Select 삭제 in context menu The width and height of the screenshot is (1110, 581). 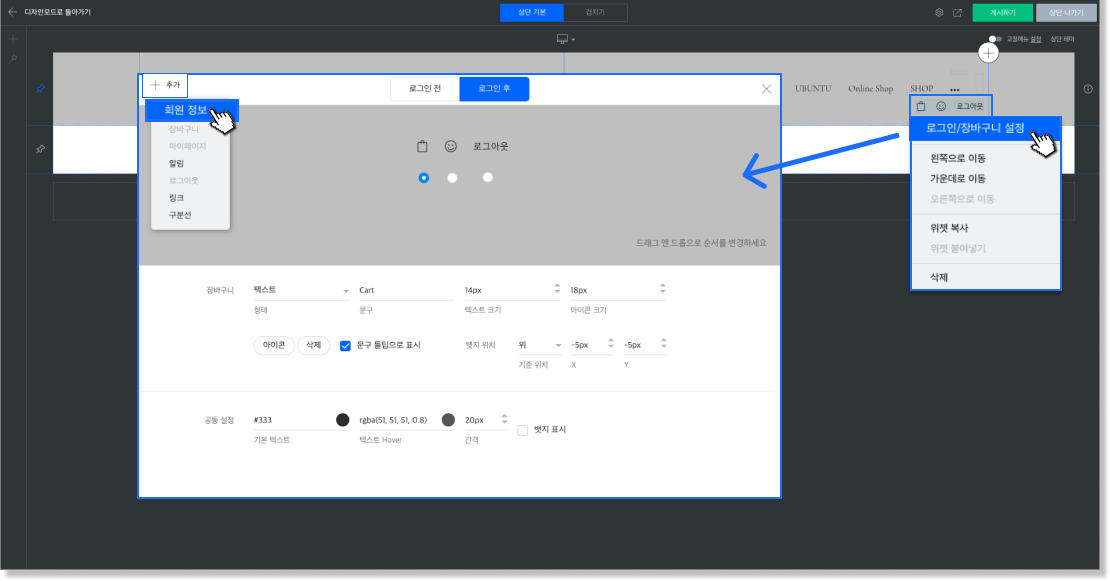click(939, 277)
